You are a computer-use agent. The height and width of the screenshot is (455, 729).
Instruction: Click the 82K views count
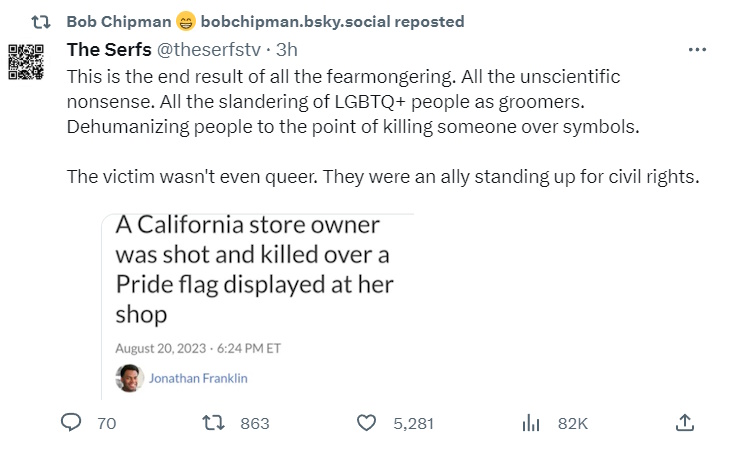click(573, 423)
